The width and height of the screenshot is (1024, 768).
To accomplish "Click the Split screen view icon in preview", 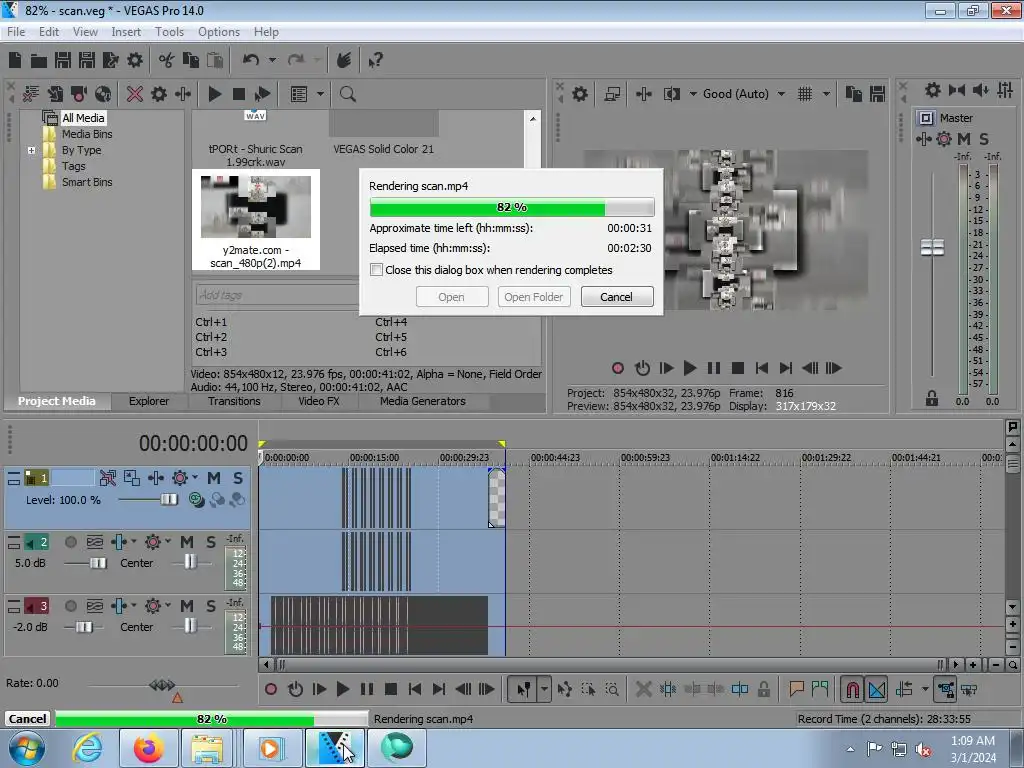I will coord(671,94).
